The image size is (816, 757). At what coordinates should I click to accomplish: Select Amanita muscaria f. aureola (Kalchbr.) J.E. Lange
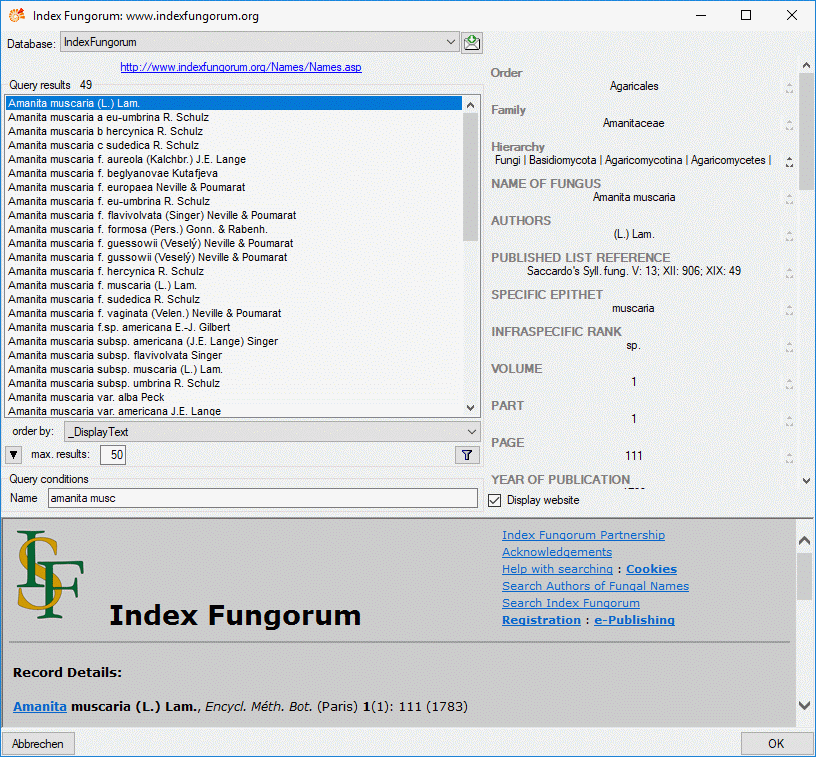tap(234, 159)
